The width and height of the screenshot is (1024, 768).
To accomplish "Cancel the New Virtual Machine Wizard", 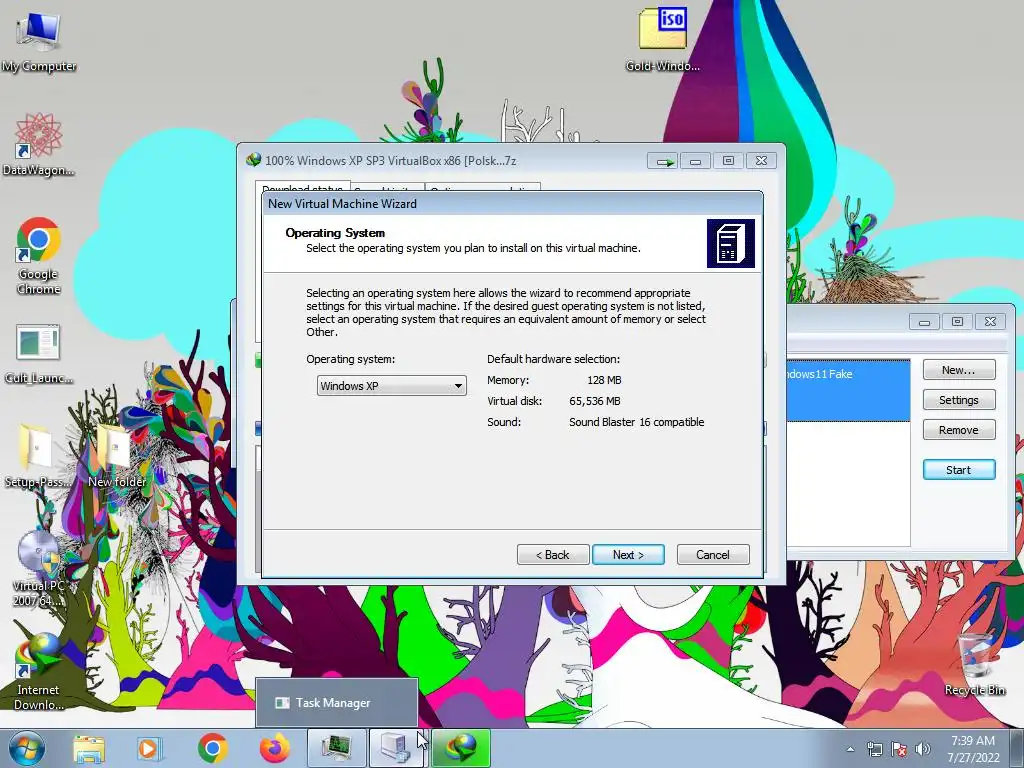I will pos(713,554).
